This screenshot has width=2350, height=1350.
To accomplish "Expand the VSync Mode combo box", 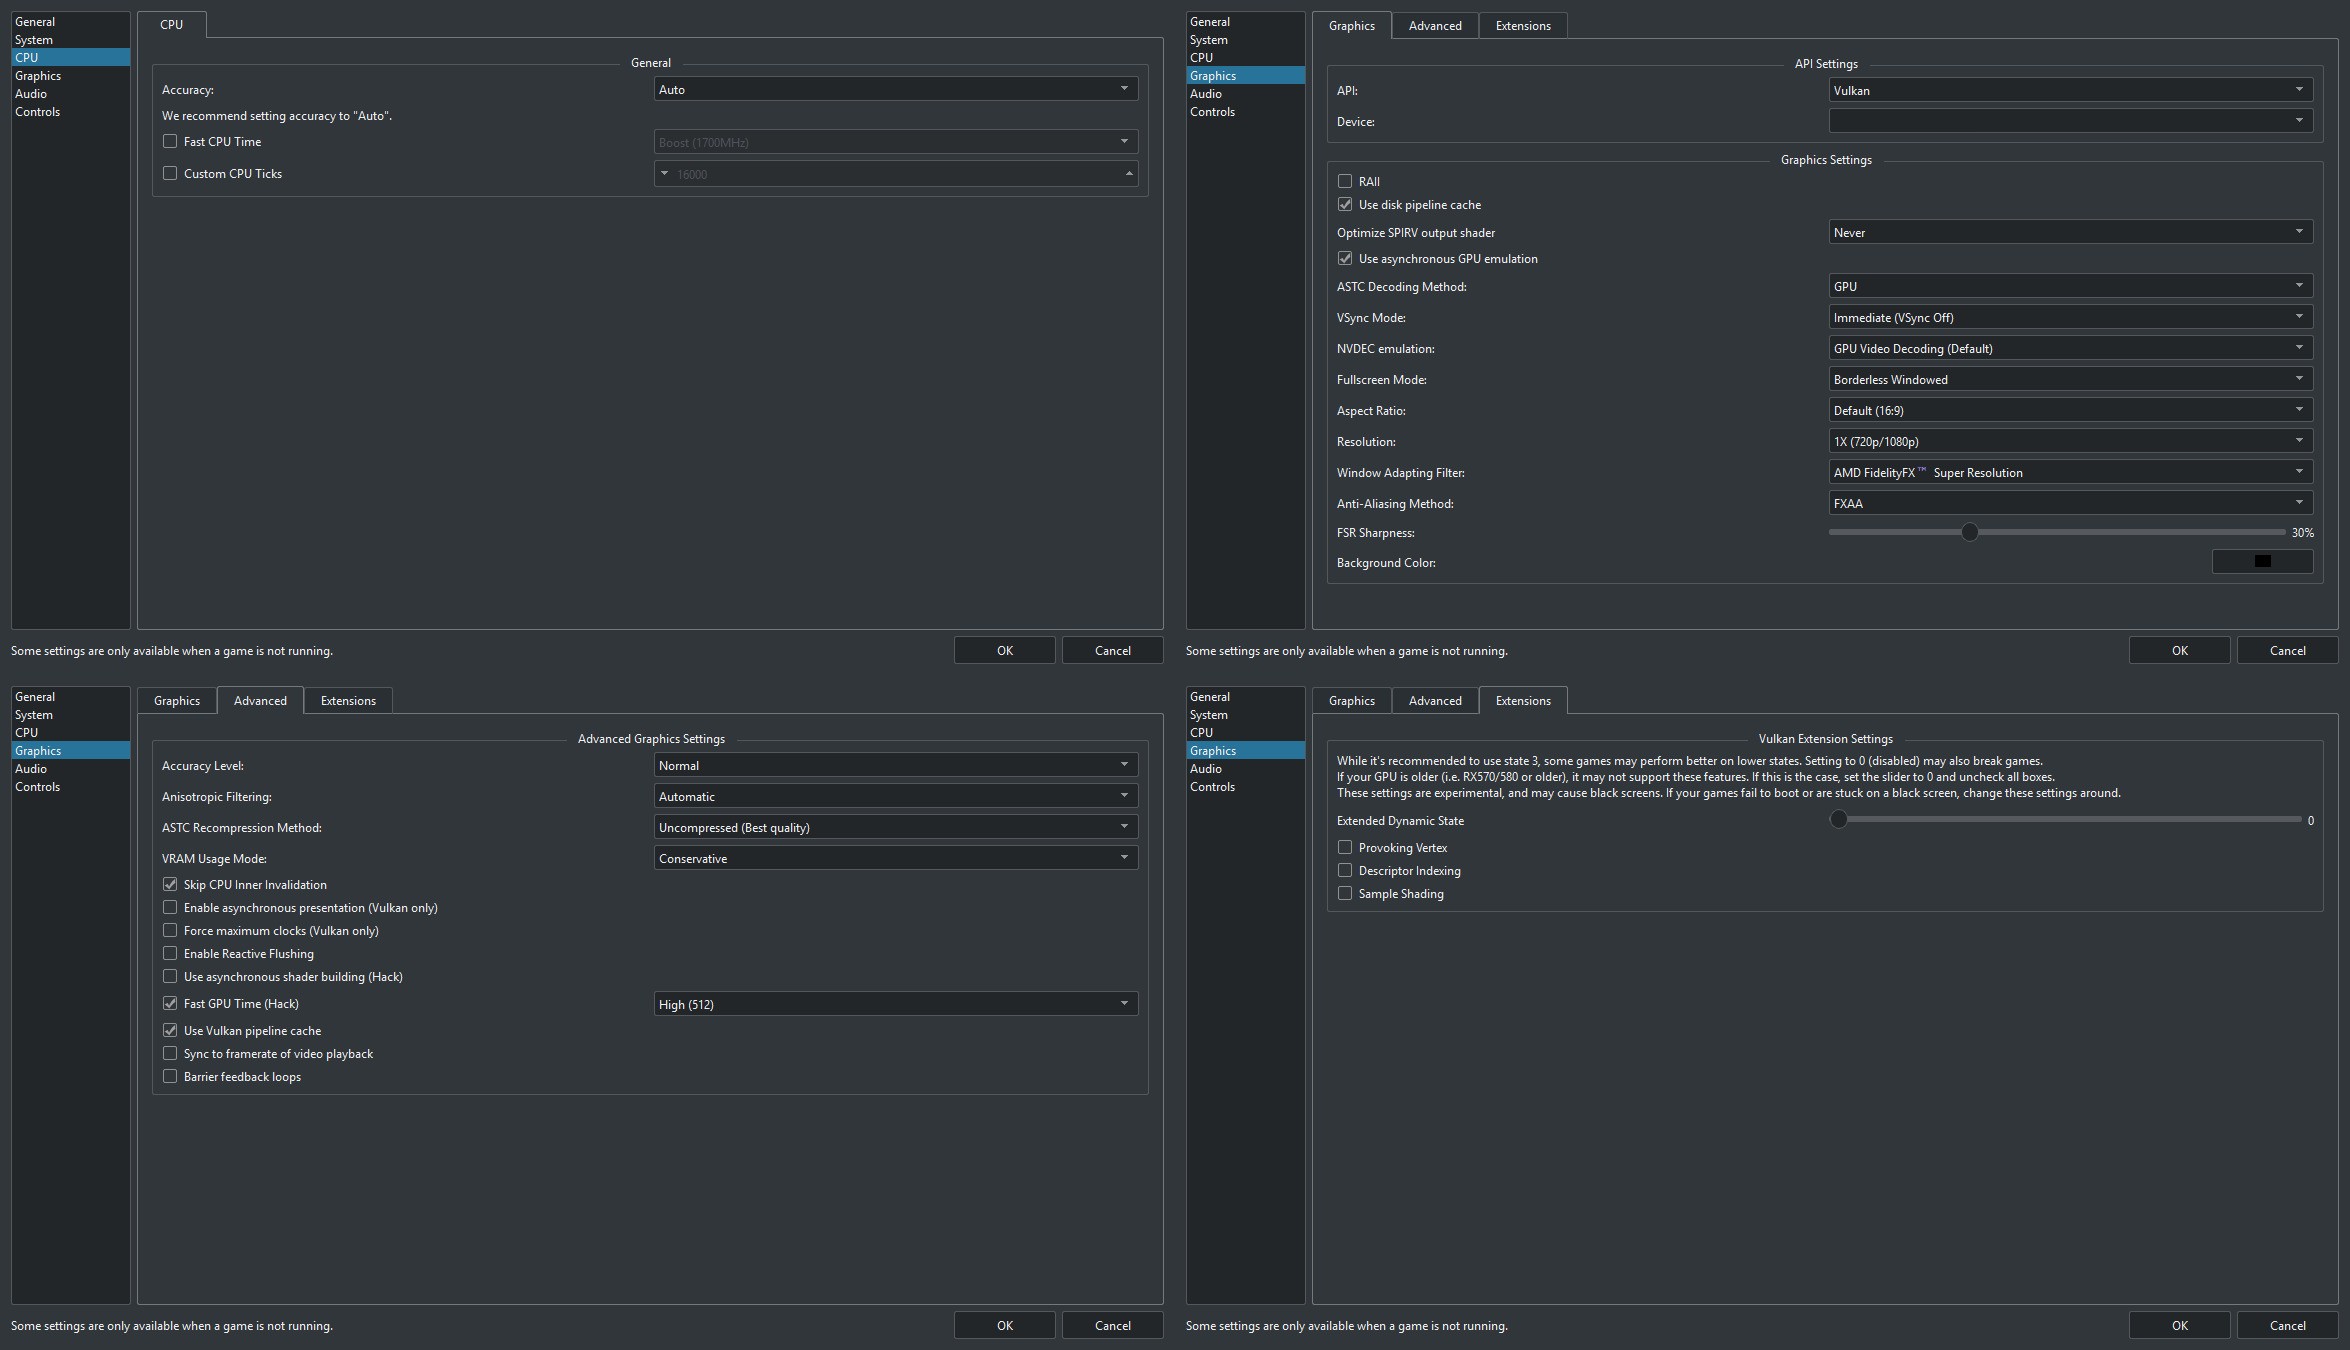I will click(2070, 318).
